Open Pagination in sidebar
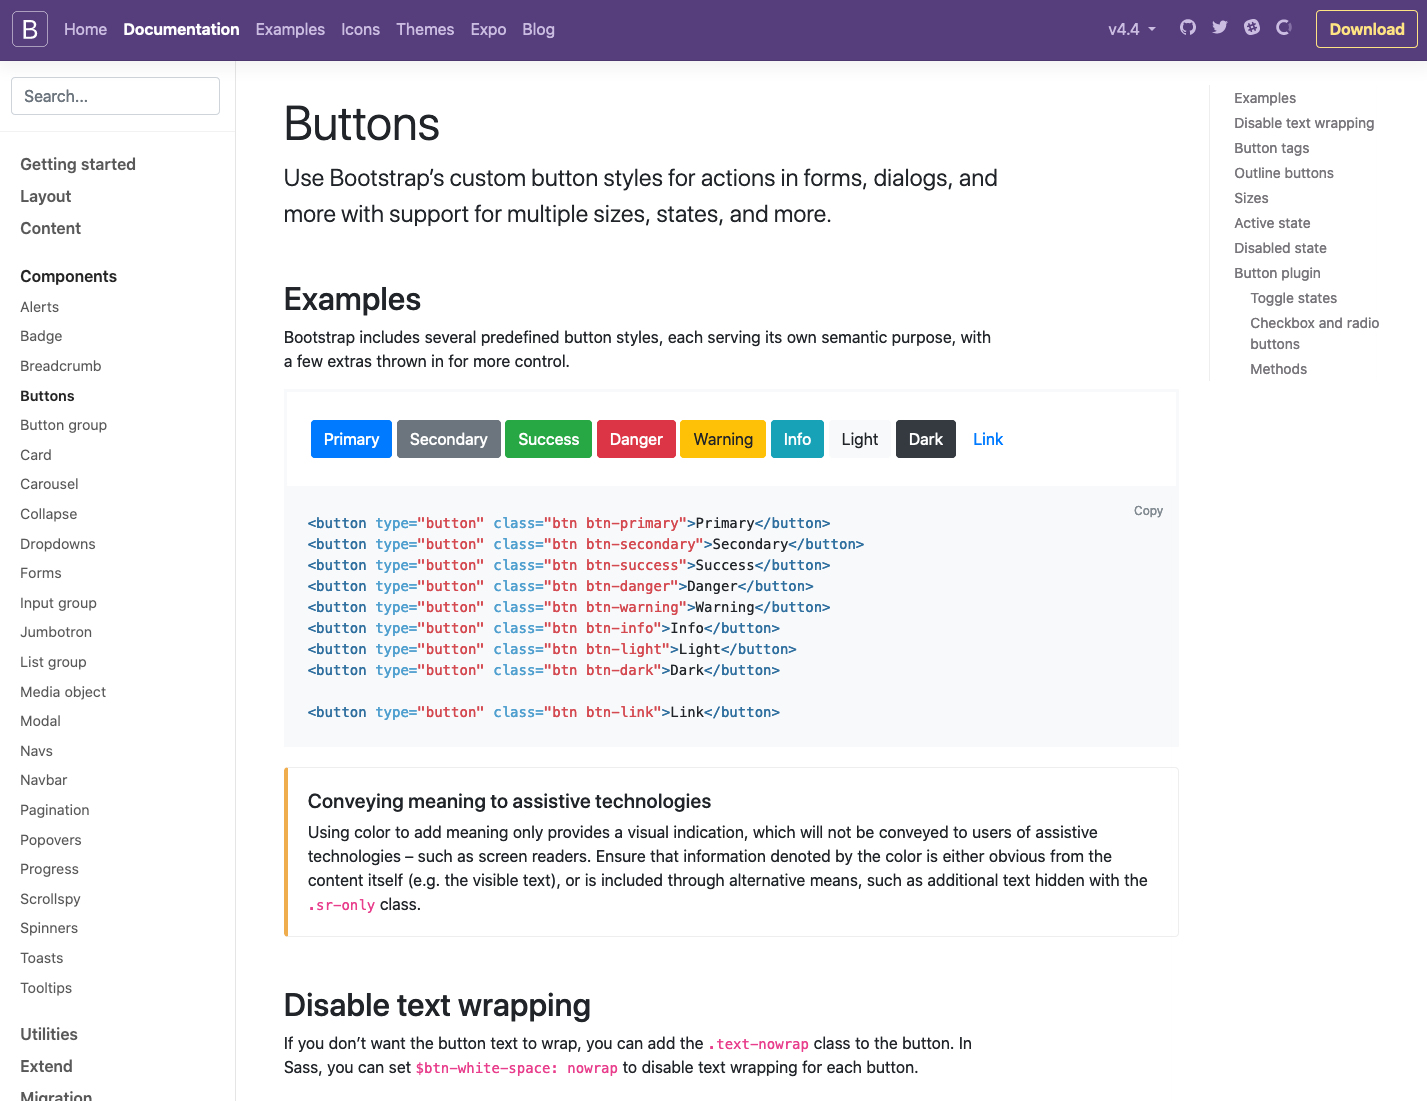The width and height of the screenshot is (1427, 1101). pos(55,810)
